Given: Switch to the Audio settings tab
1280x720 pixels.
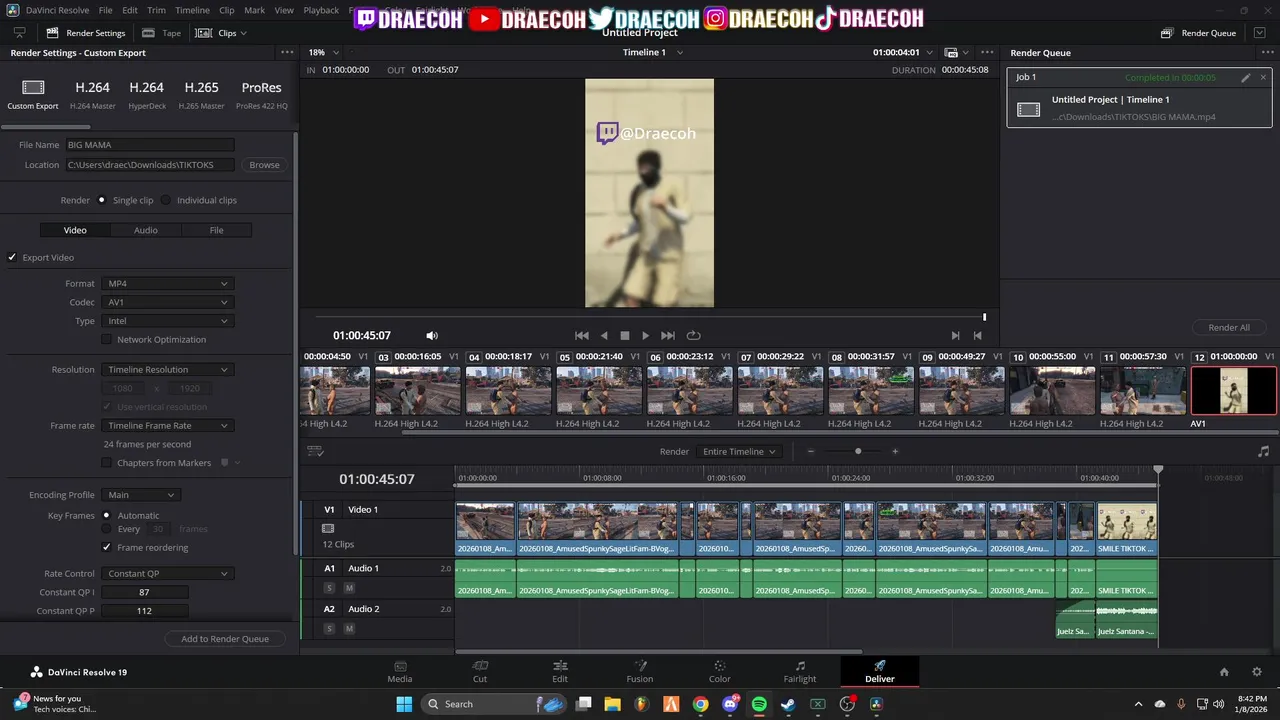Looking at the screenshot, I should click(146, 230).
